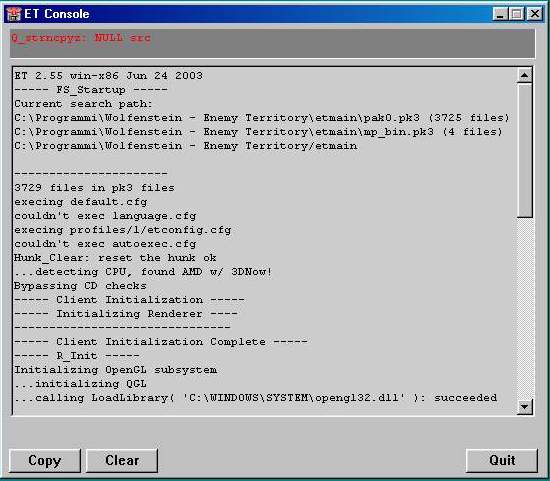Screen dimensions: 550x481
Task: Click "couldn't exec autoexec.cfg" line
Action: (x=105, y=244)
